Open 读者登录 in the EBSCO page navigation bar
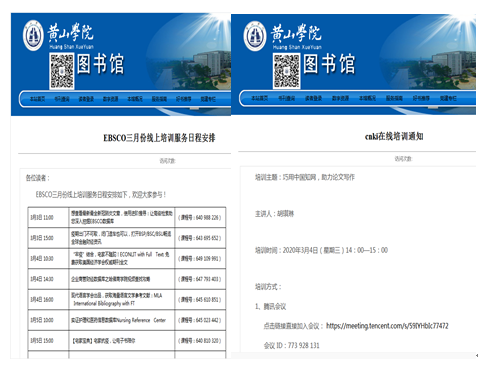 (x=86, y=99)
